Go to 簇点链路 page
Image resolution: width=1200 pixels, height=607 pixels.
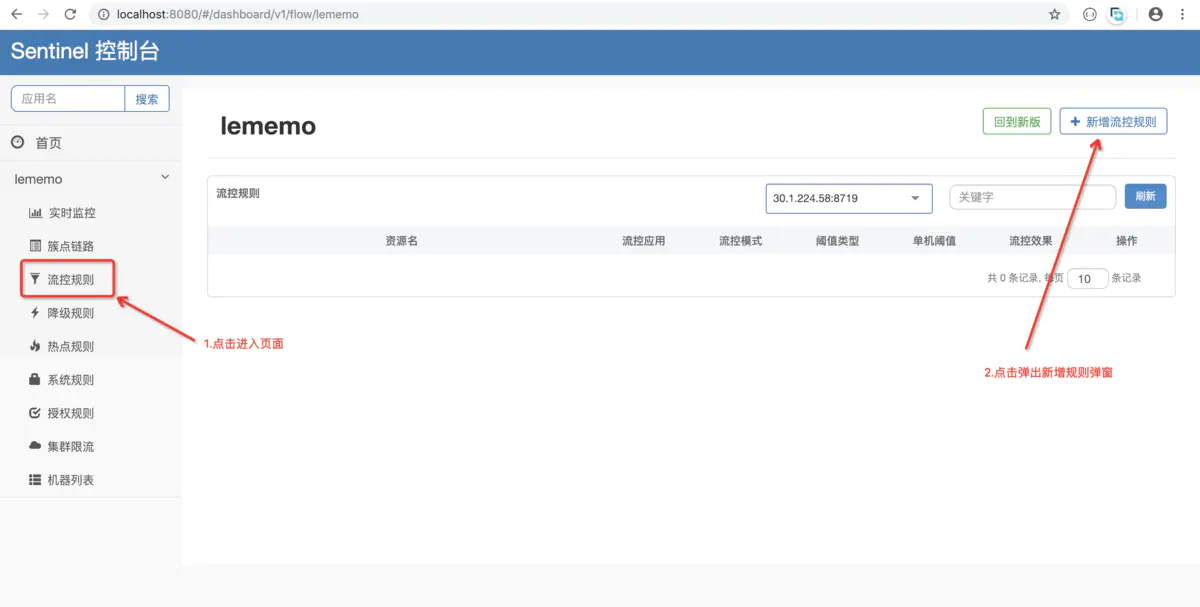tap(72, 246)
